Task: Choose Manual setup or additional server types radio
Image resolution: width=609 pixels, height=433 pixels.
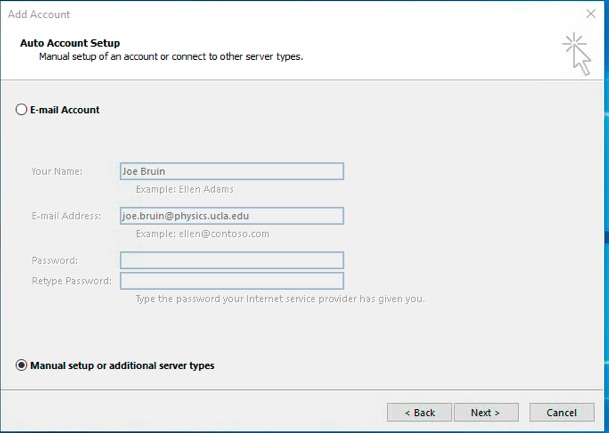Action: 21,365
